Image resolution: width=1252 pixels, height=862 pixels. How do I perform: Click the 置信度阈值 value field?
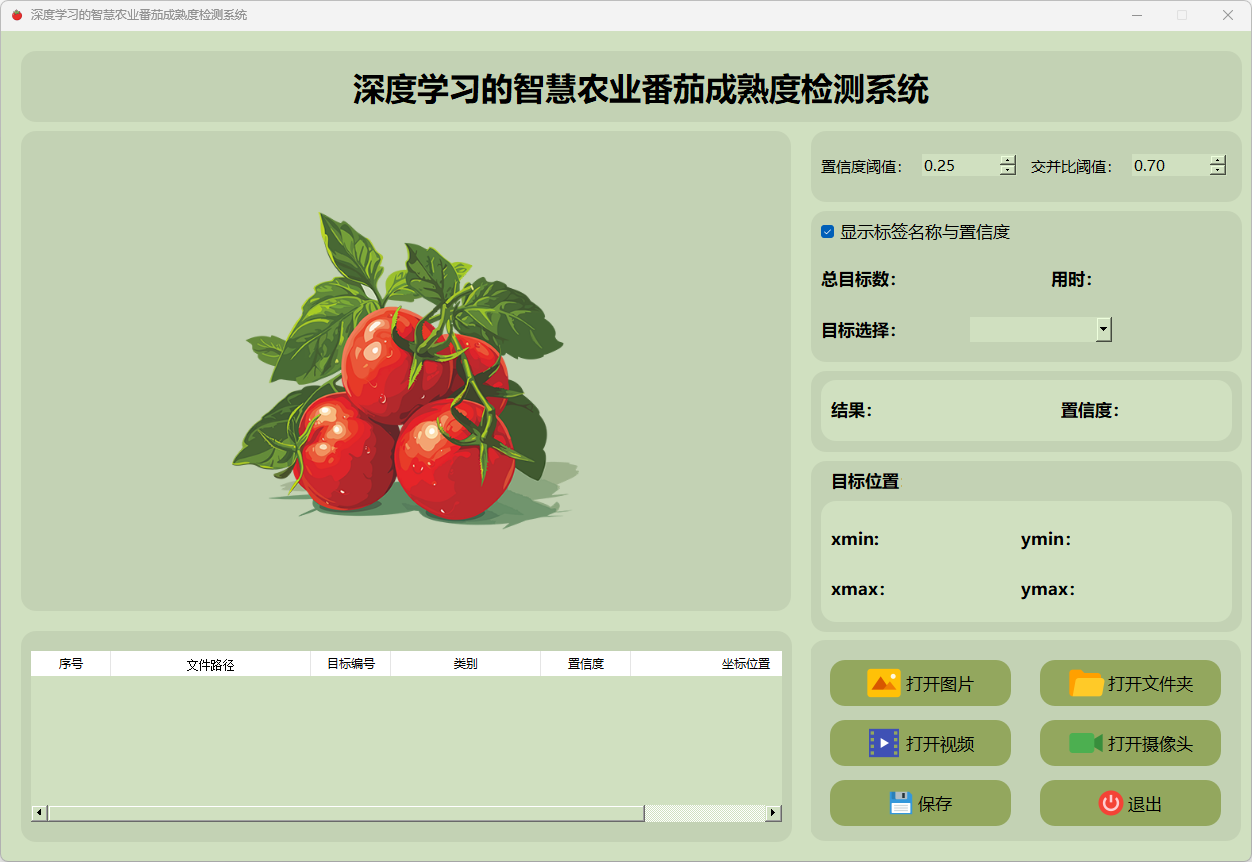(958, 166)
